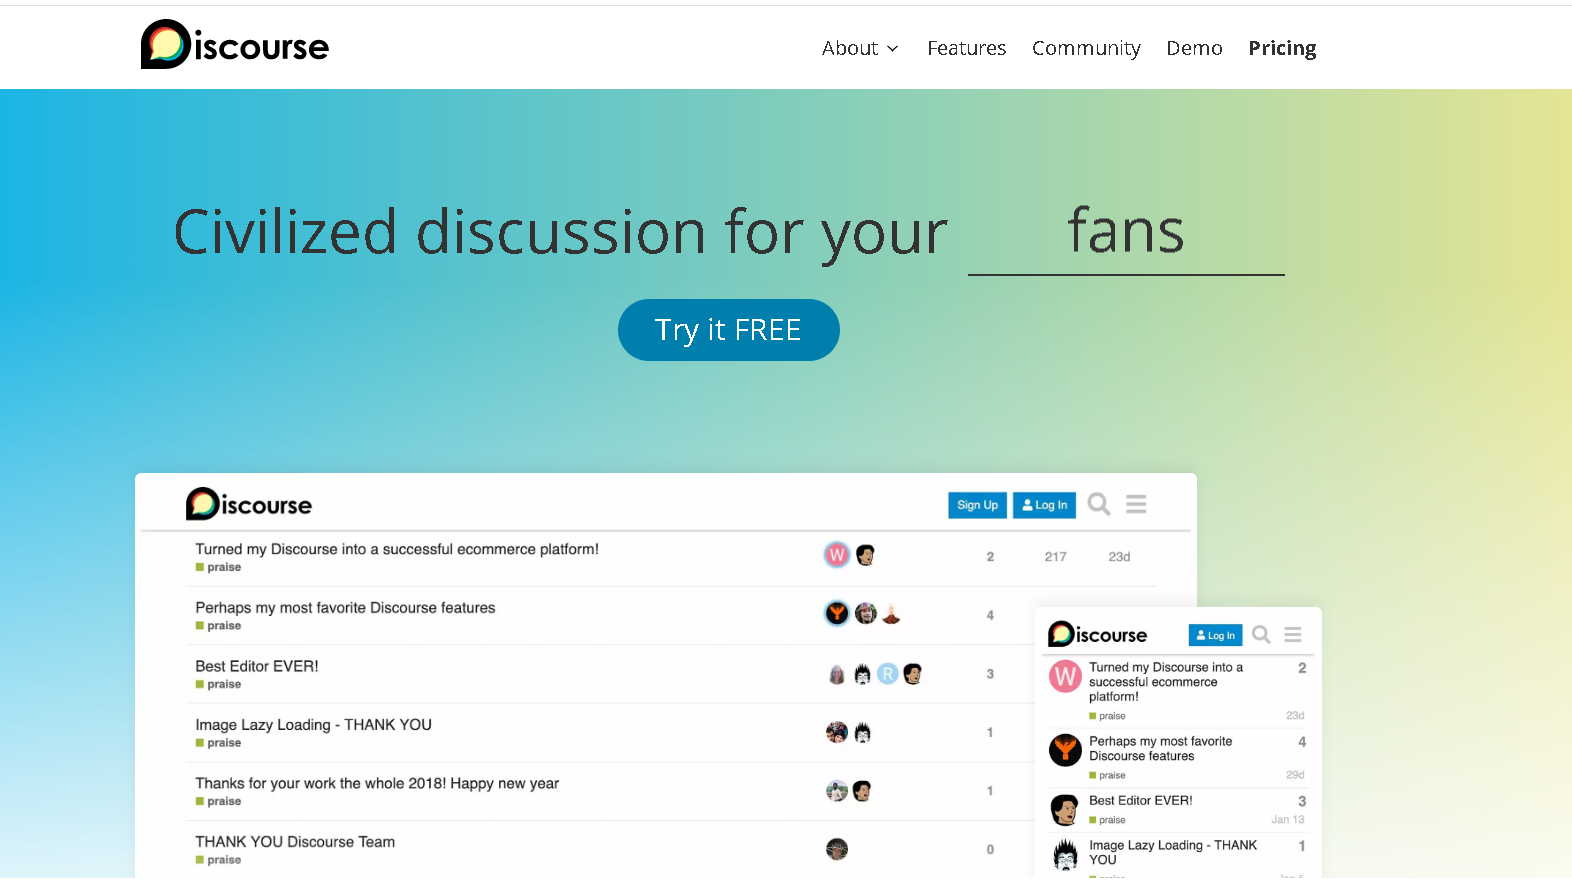The height and width of the screenshot is (883, 1572).
Task: Click the pink W avatar in the desktop topic list
Action: (x=837, y=555)
